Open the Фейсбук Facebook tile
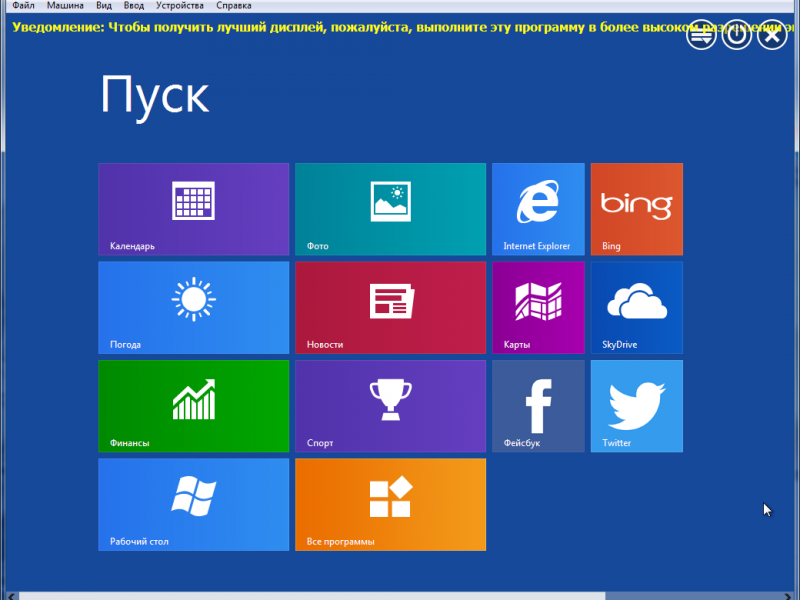Screen dimensions: 800x600 (538, 406)
